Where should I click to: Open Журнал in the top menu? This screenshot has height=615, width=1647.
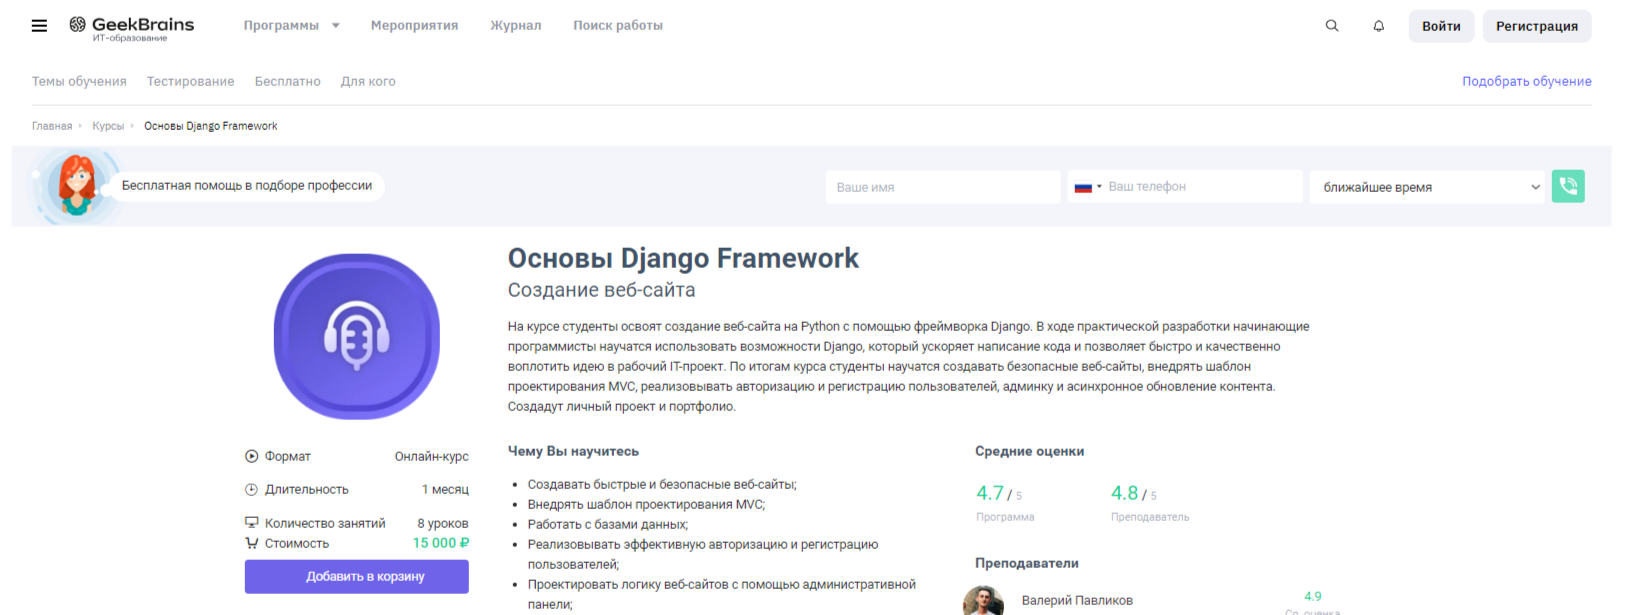pos(516,26)
